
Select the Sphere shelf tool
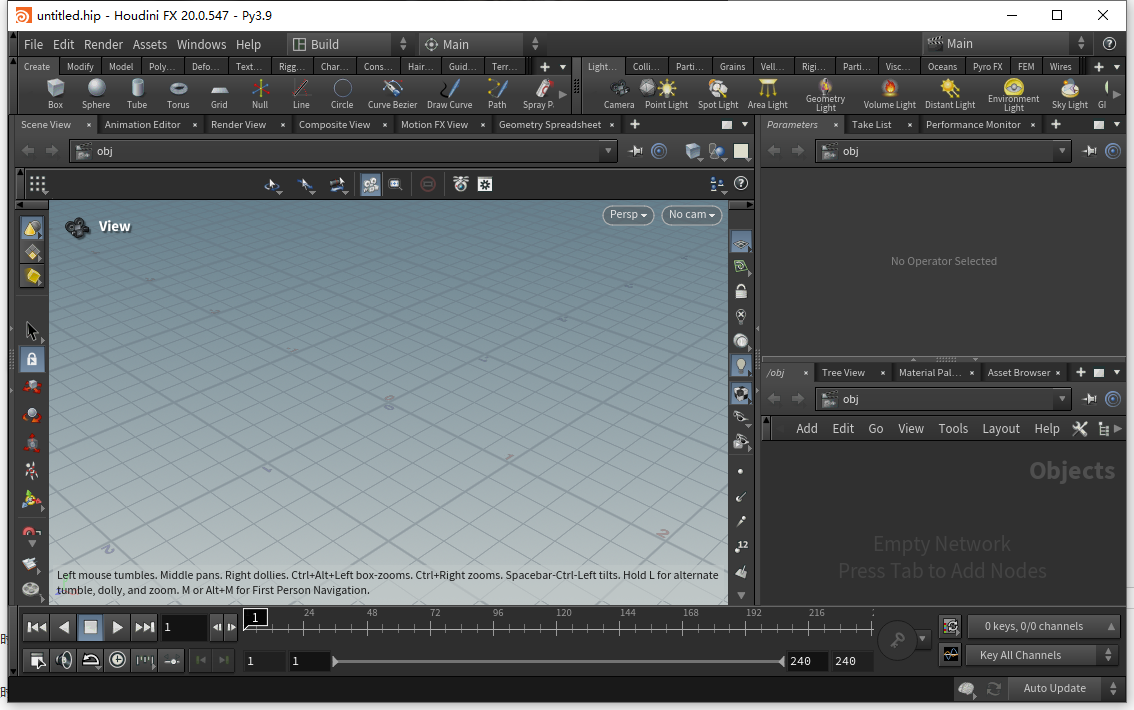(x=96, y=94)
